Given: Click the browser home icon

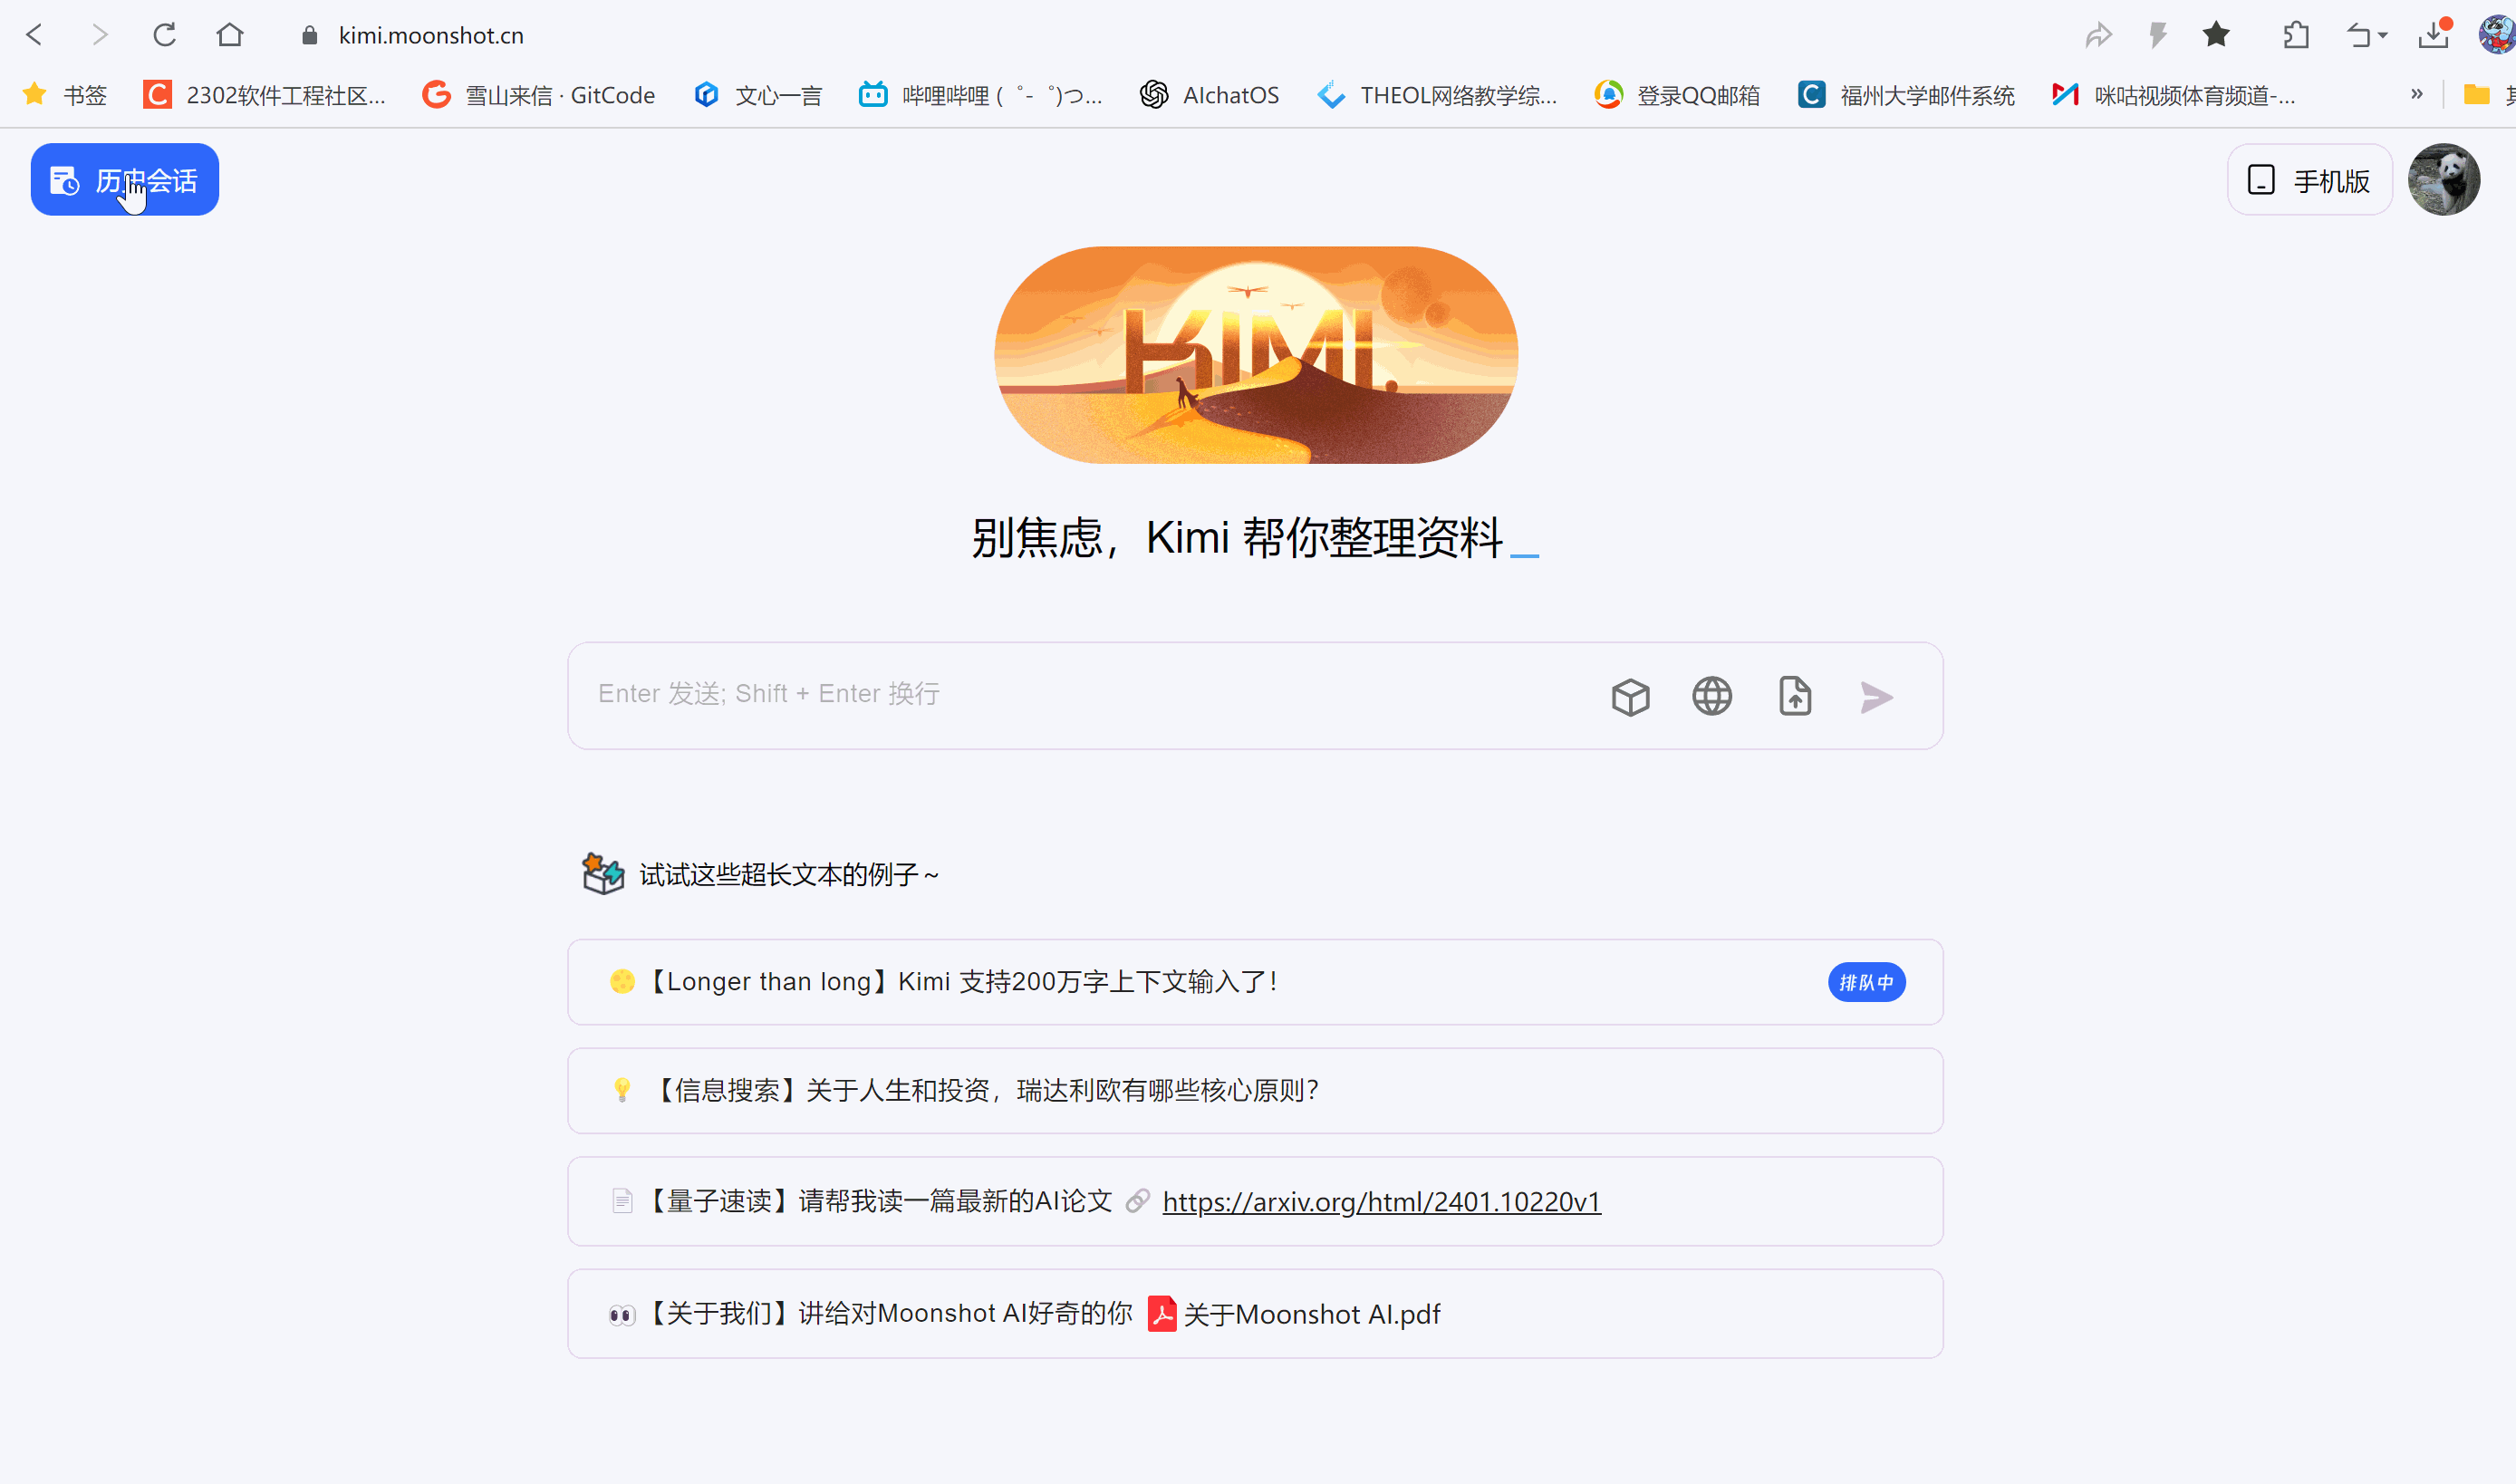Looking at the screenshot, I should click(230, 36).
